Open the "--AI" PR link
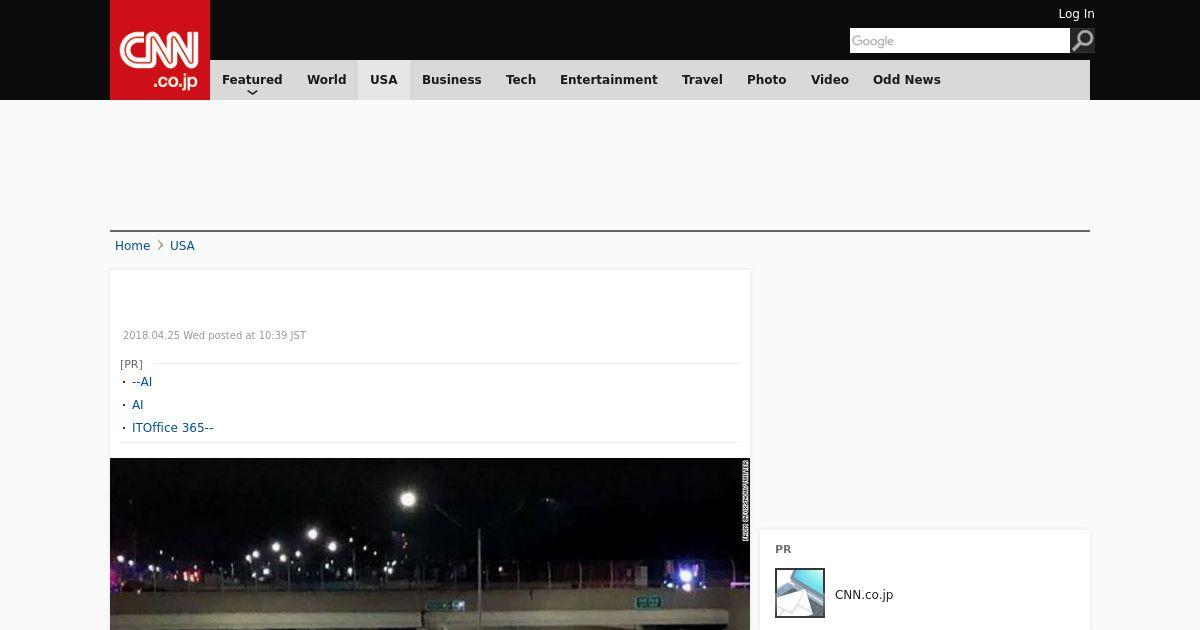Viewport: 1200px width, 630px height. point(142,382)
